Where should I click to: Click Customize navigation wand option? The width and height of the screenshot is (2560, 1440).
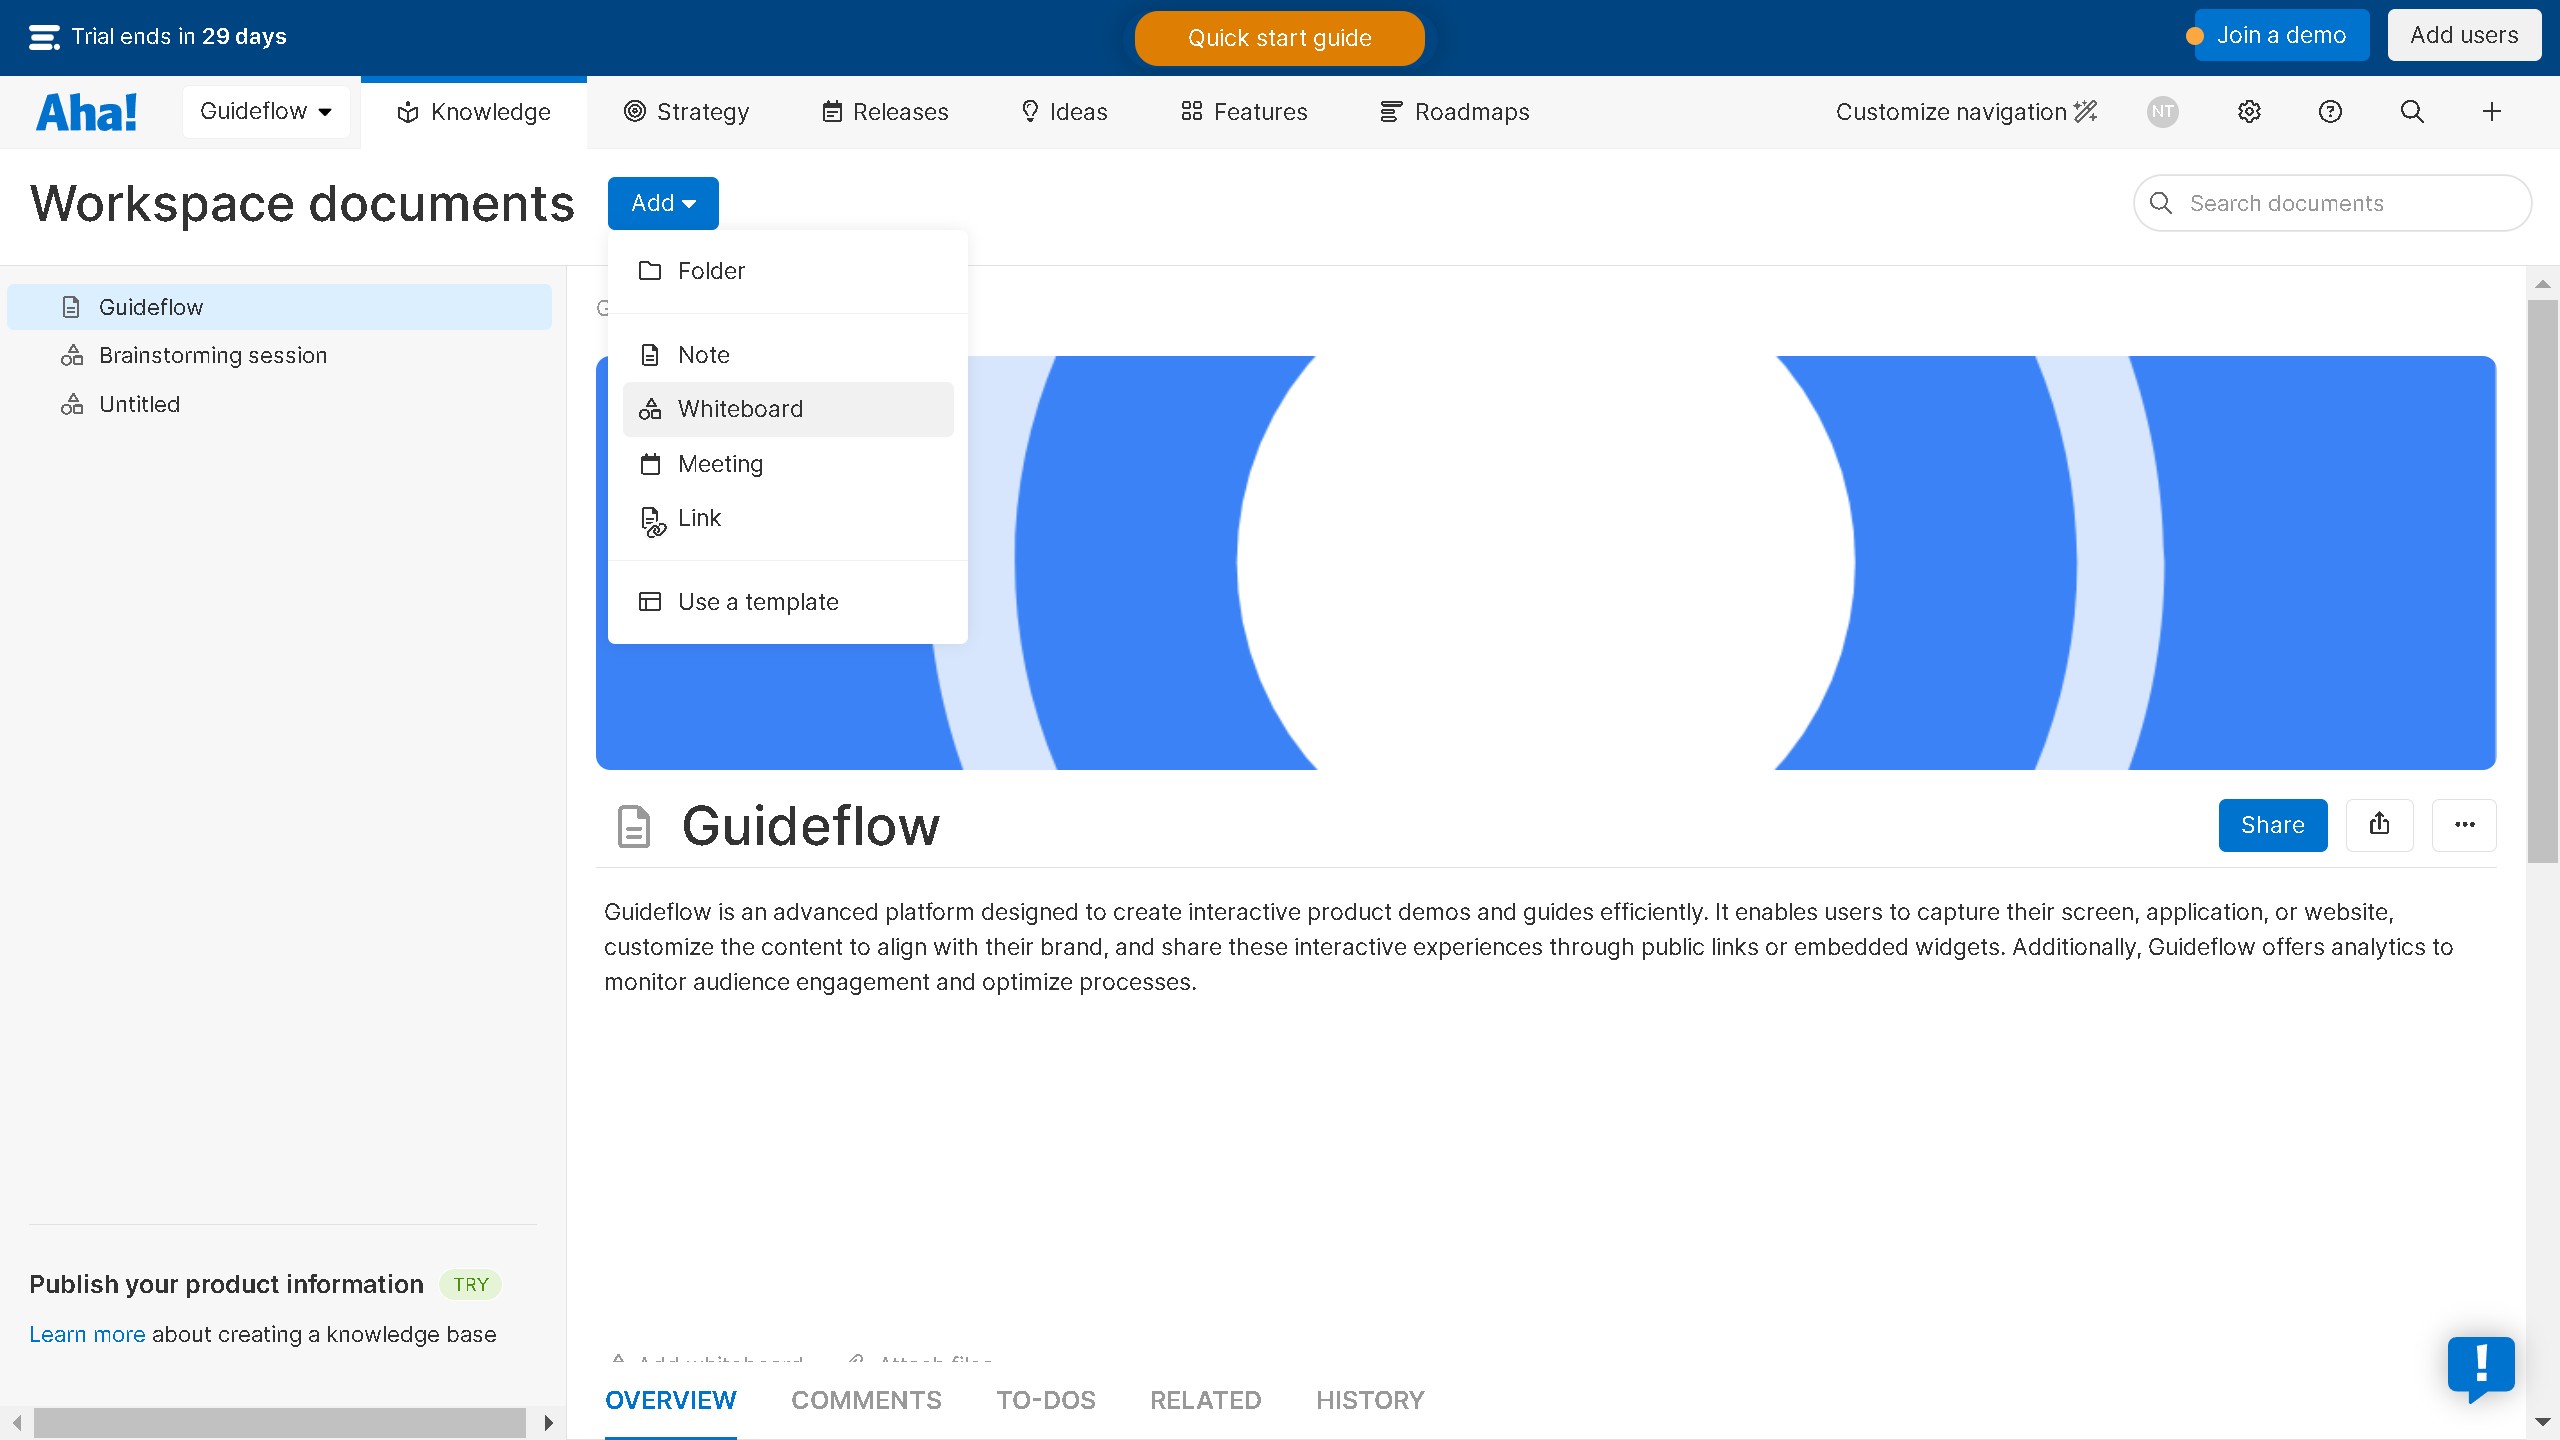pos(1965,112)
